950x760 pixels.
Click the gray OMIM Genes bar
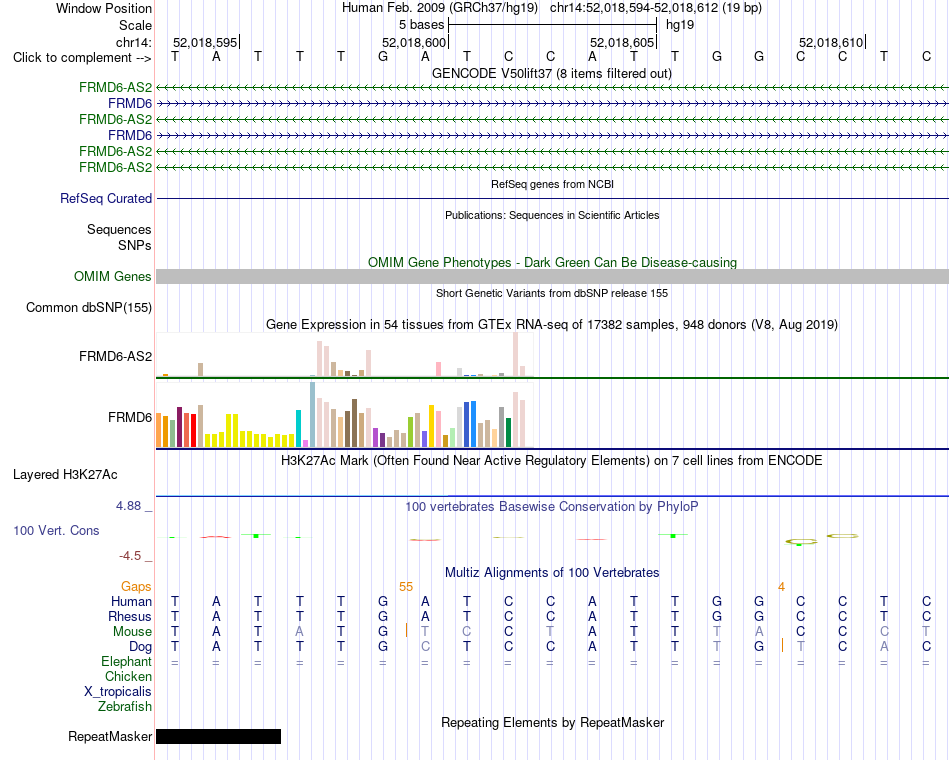click(552, 276)
